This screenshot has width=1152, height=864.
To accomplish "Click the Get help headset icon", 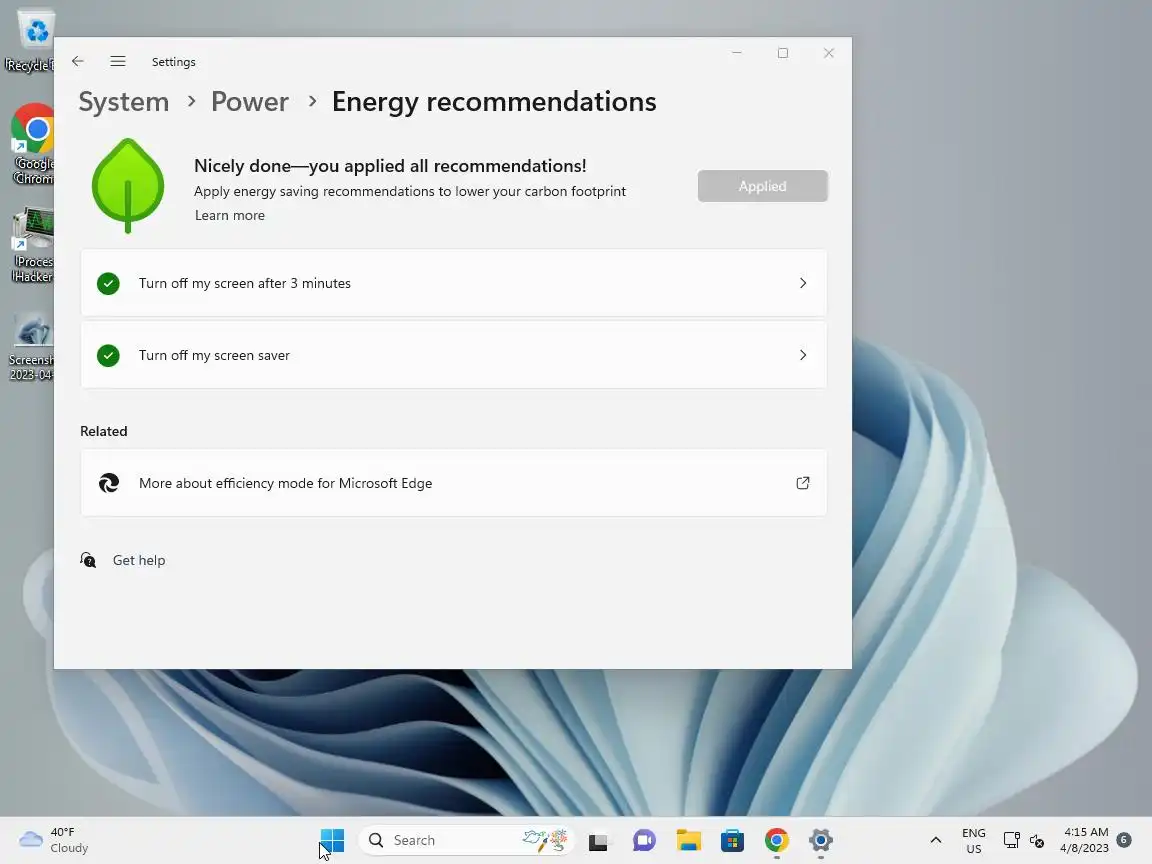I will 88,561.
